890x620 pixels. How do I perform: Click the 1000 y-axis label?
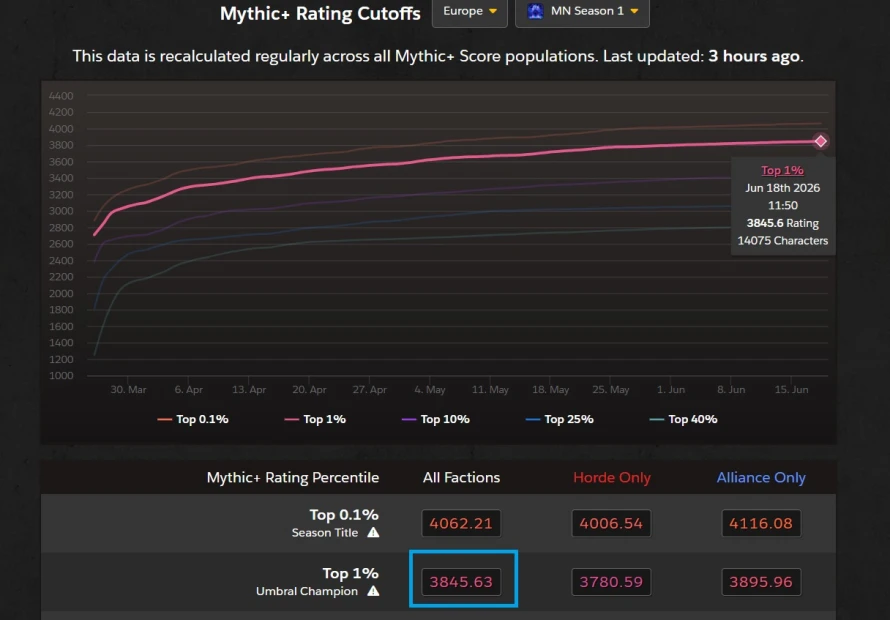pos(61,375)
